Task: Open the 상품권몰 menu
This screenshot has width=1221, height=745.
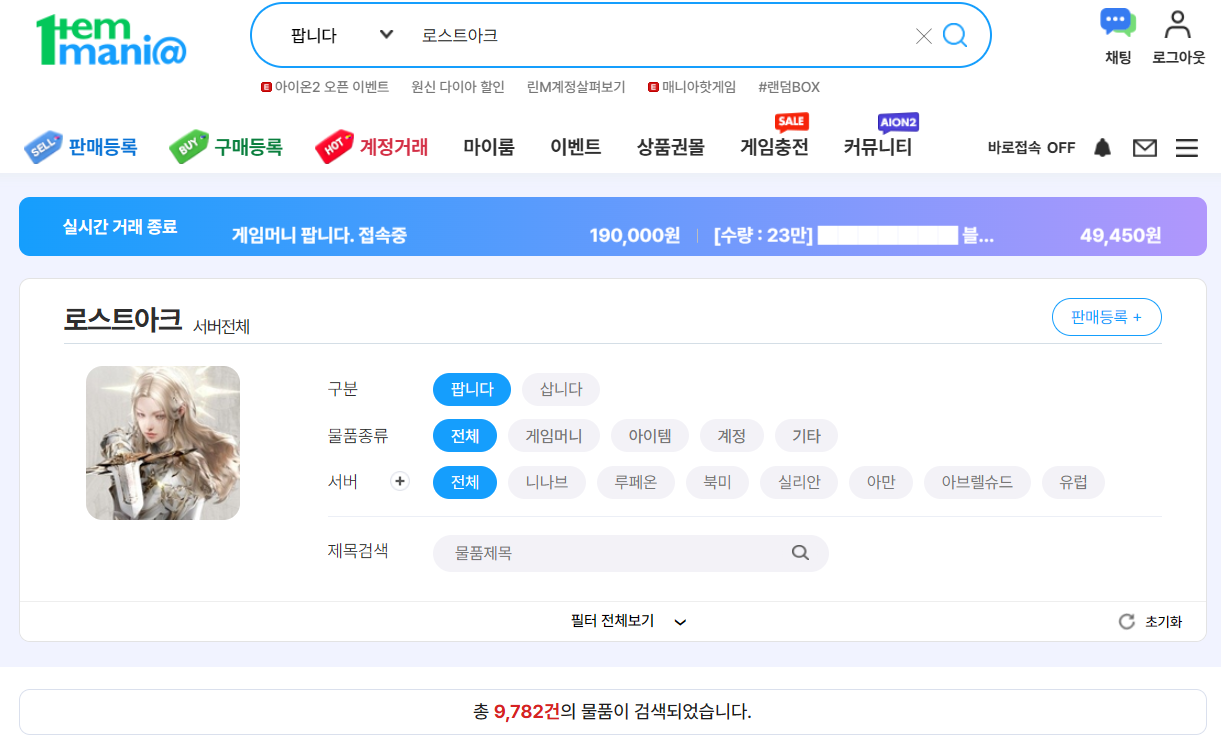Action: [x=671, y=147]
